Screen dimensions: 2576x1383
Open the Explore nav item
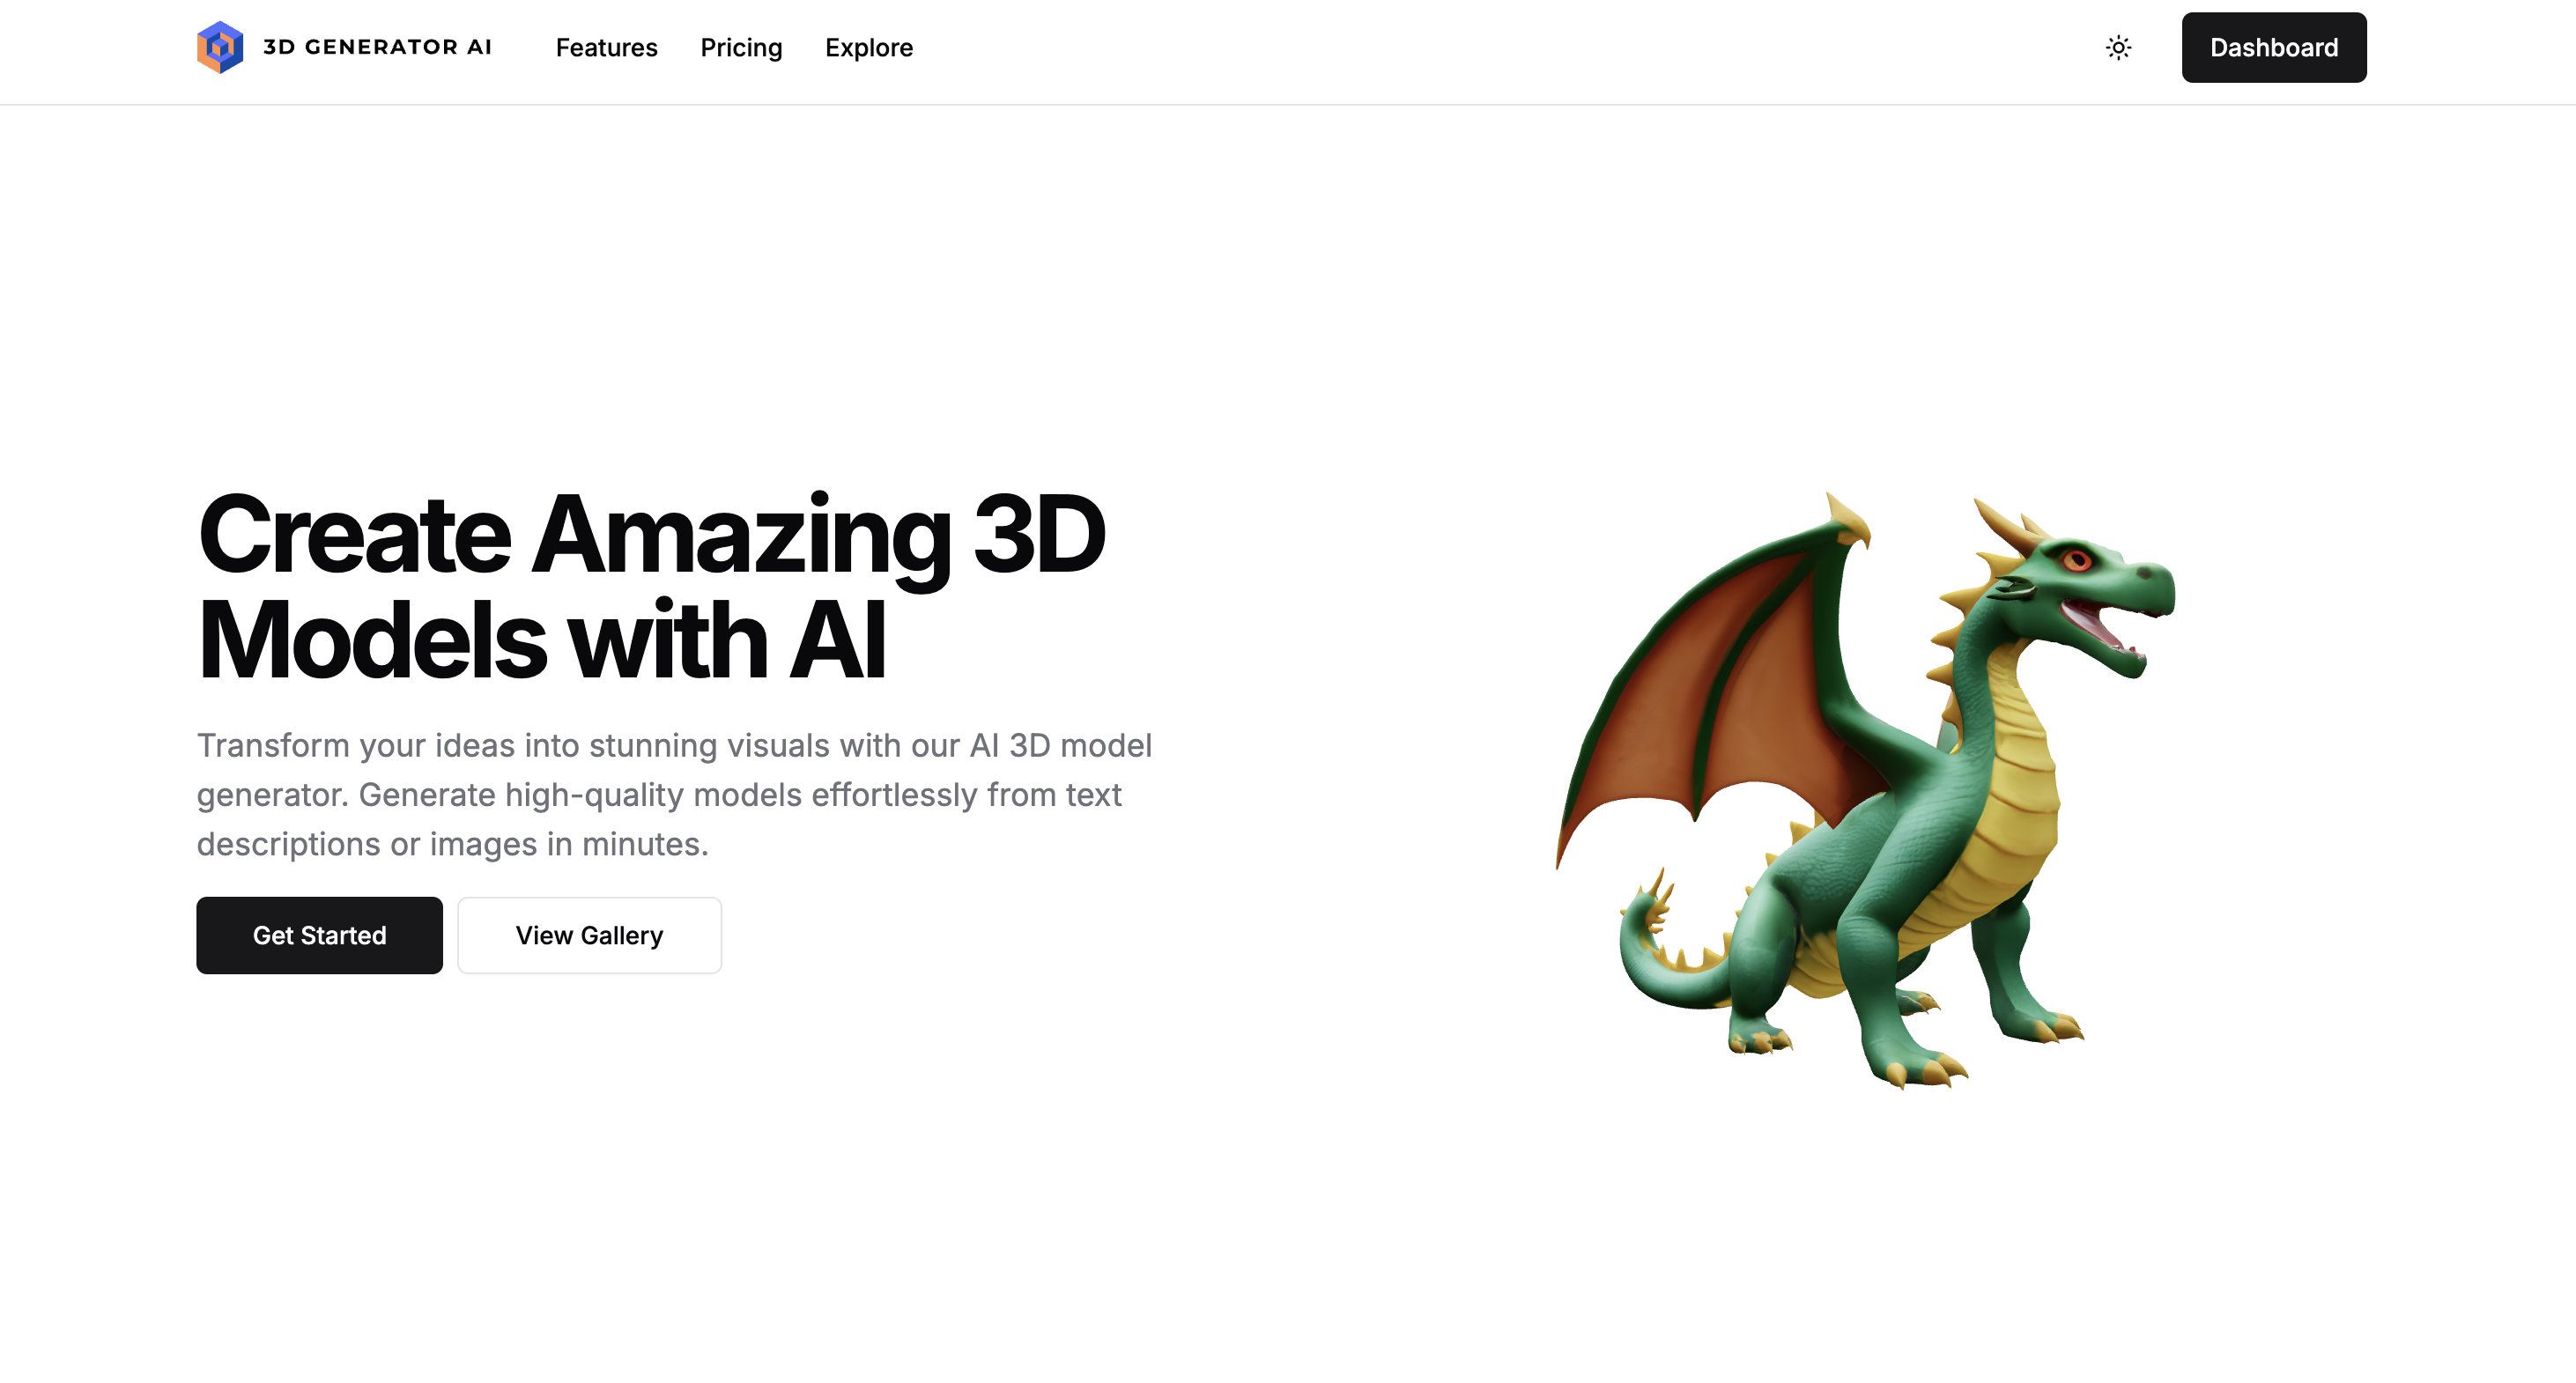pos(868,47)
